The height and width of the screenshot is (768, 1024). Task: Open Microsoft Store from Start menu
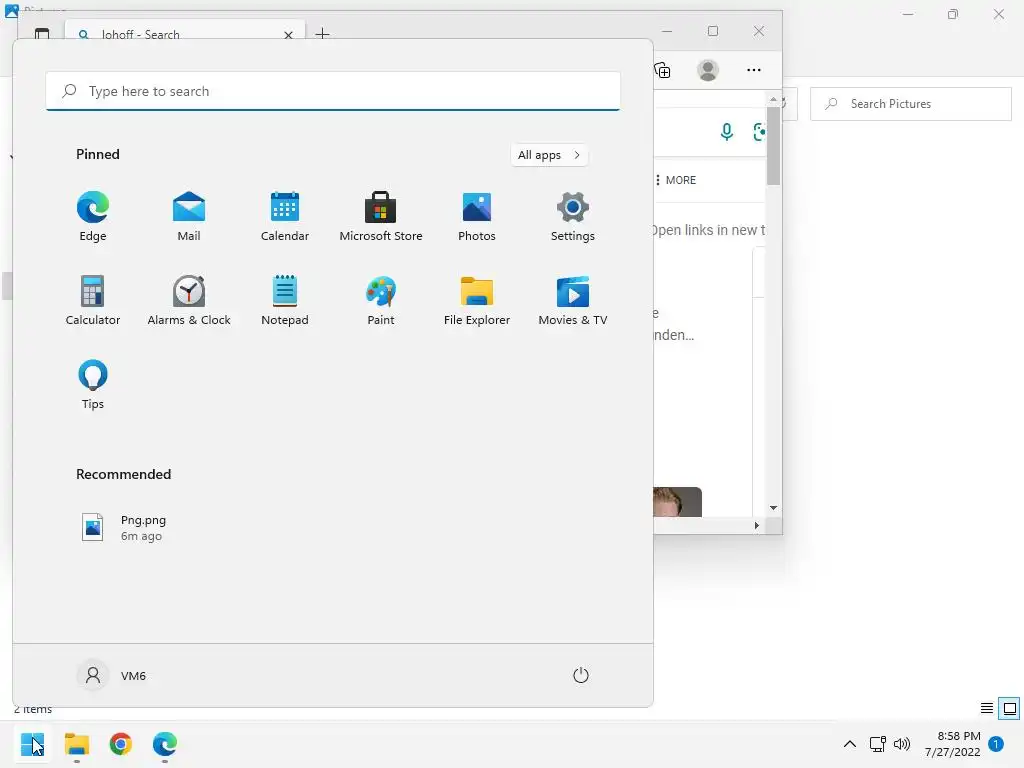(381, 216)
